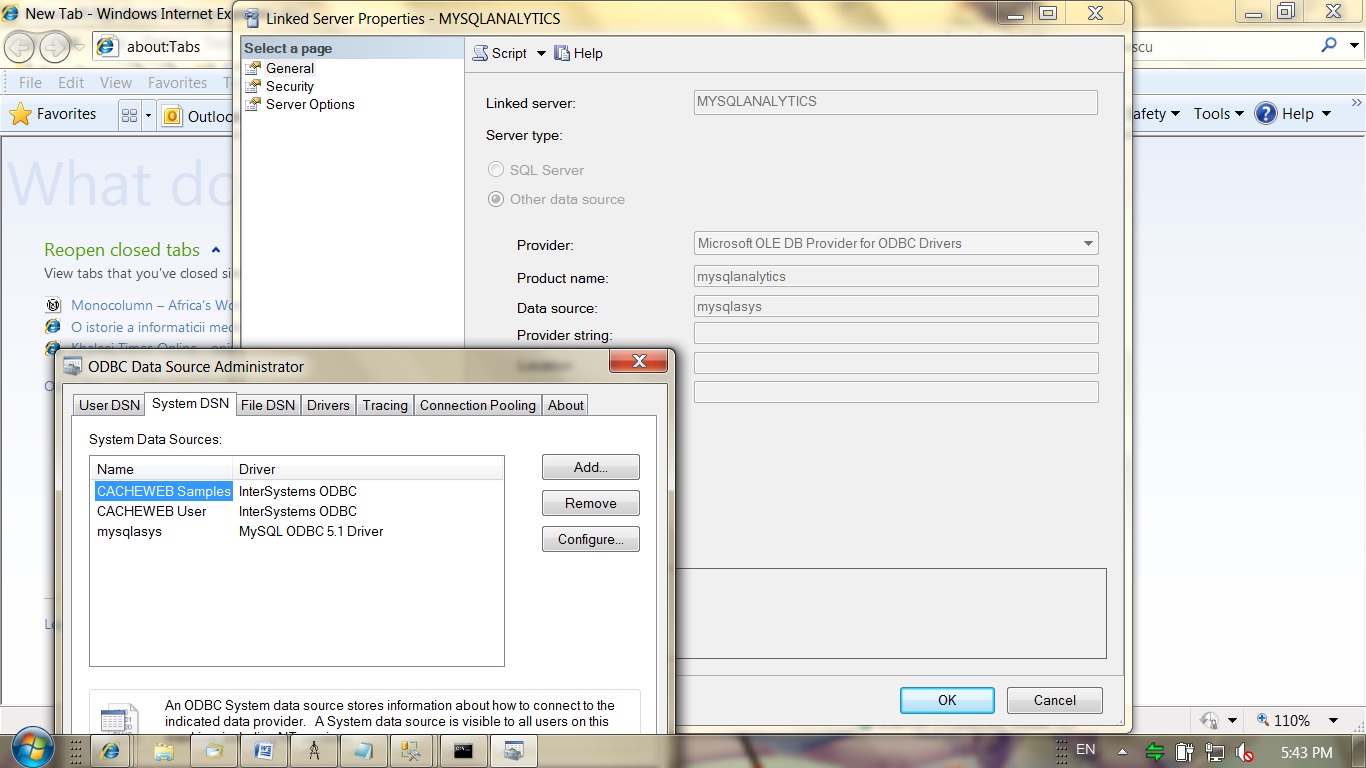Switch to the Connection Pooling tab
This screenshot has width=1366, height=768.
click(x=478, y=405)
